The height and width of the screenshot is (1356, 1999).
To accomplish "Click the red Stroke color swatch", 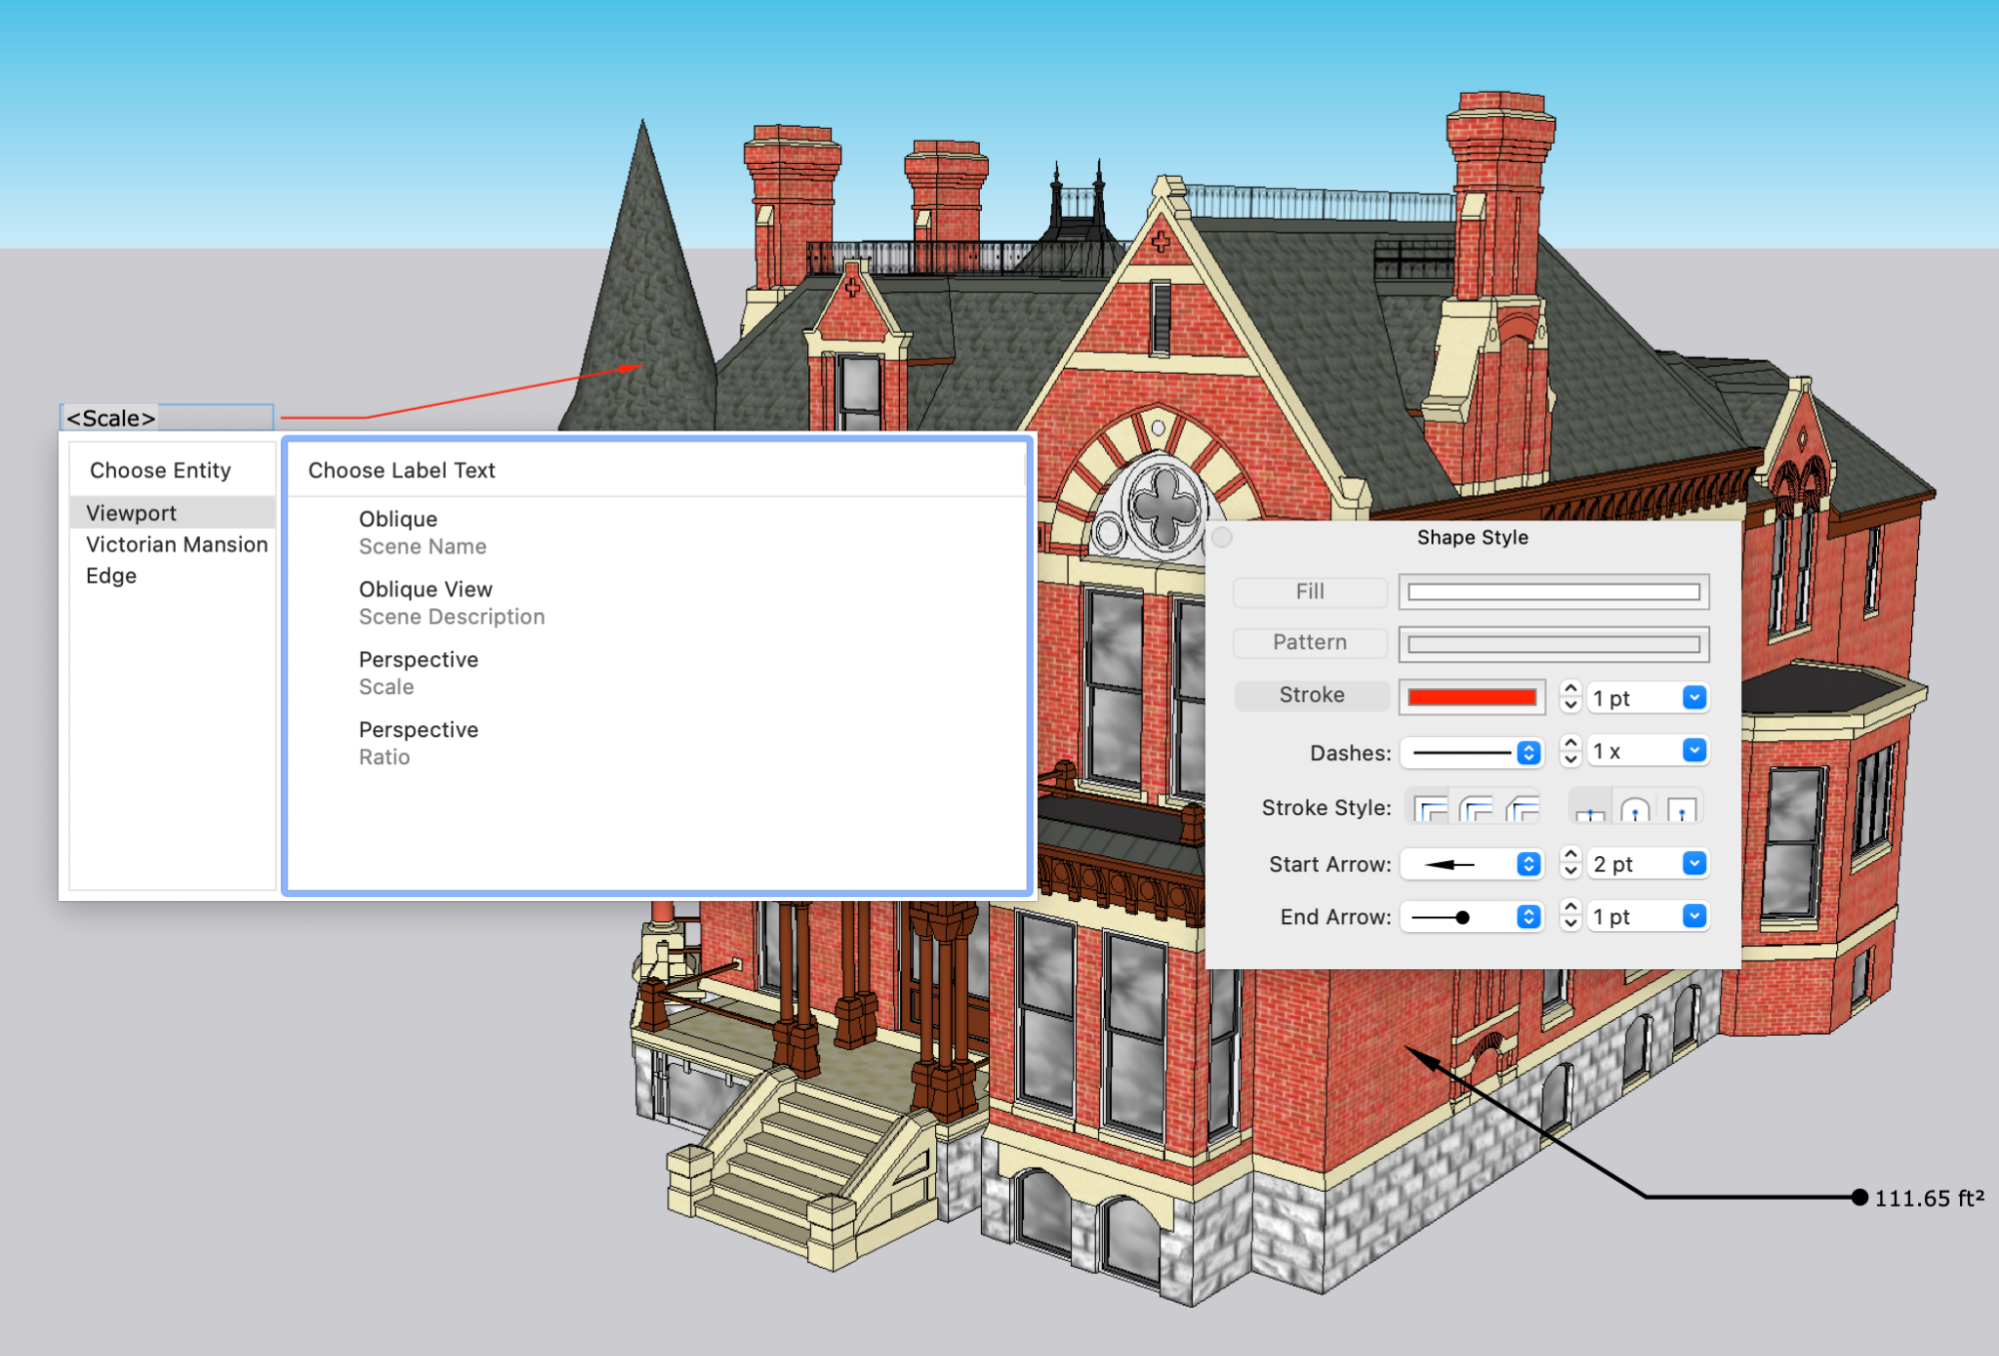I will point(1471,697).
